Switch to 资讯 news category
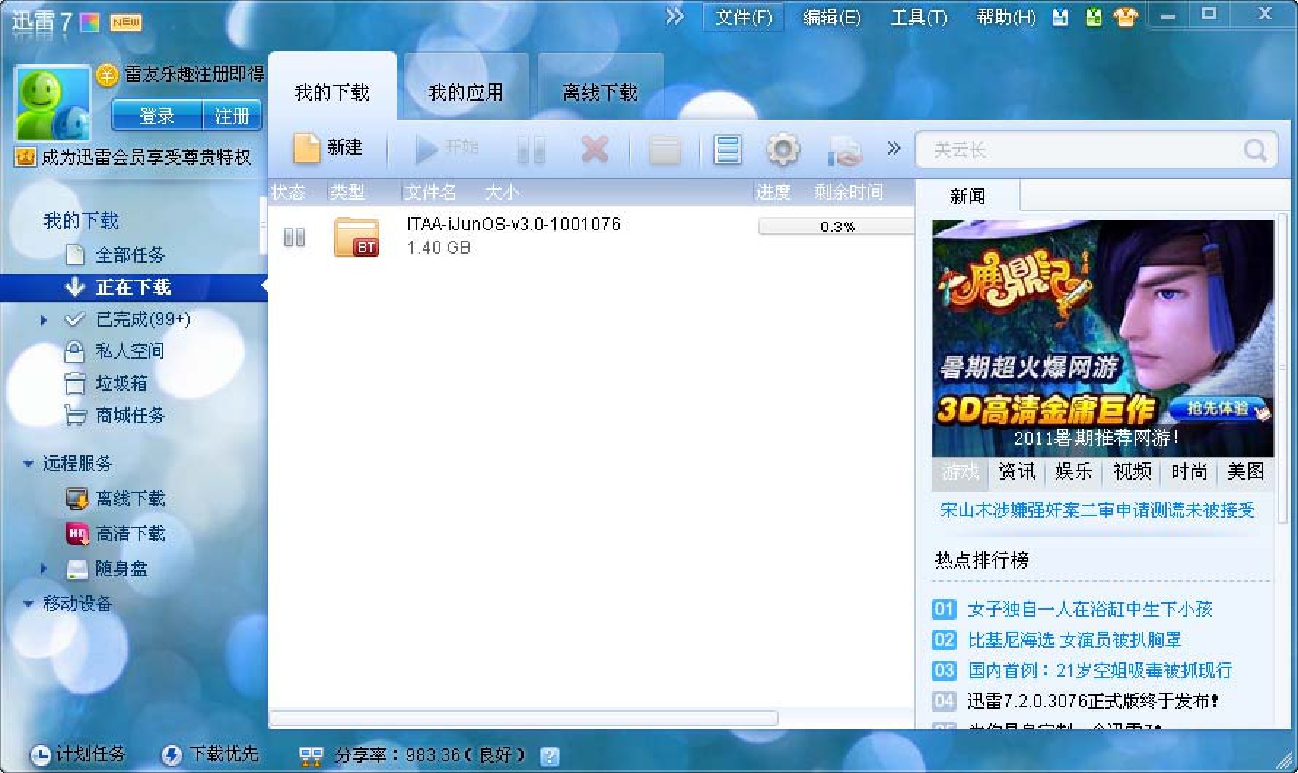This screenshot has width=1298, height=773. pos(1017,472)
